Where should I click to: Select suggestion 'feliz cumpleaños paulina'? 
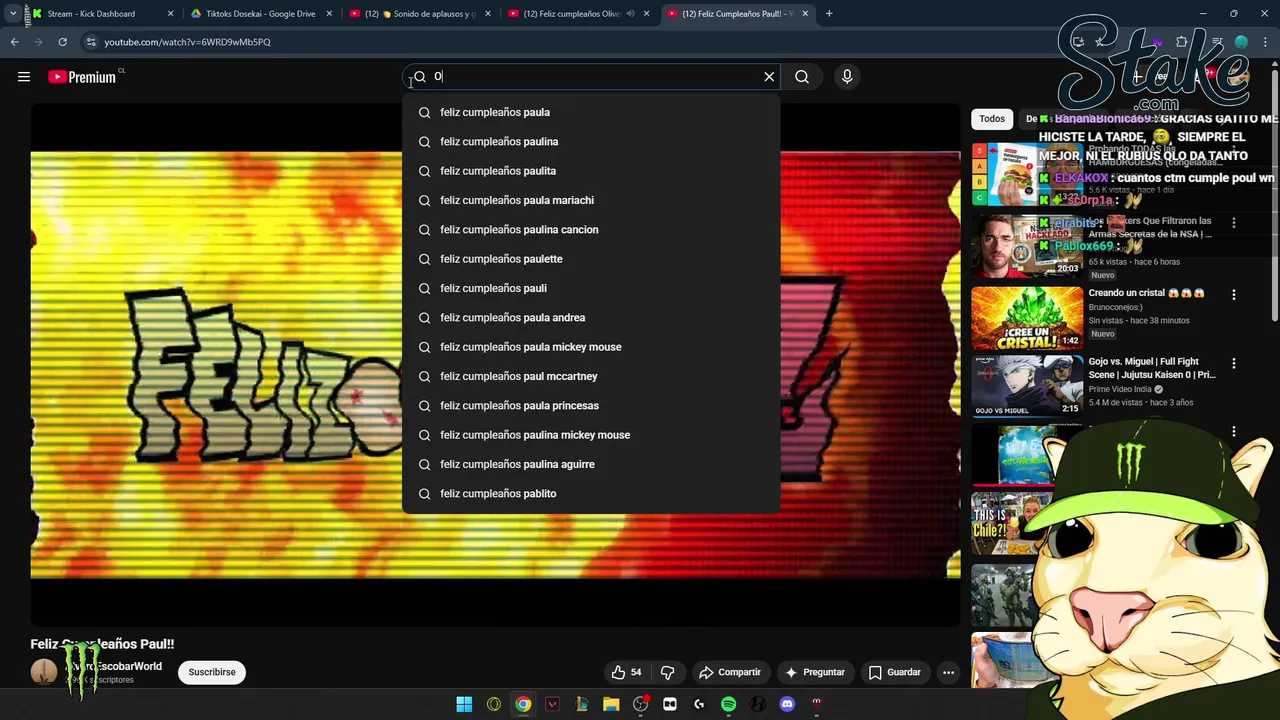tap(591, 141)
